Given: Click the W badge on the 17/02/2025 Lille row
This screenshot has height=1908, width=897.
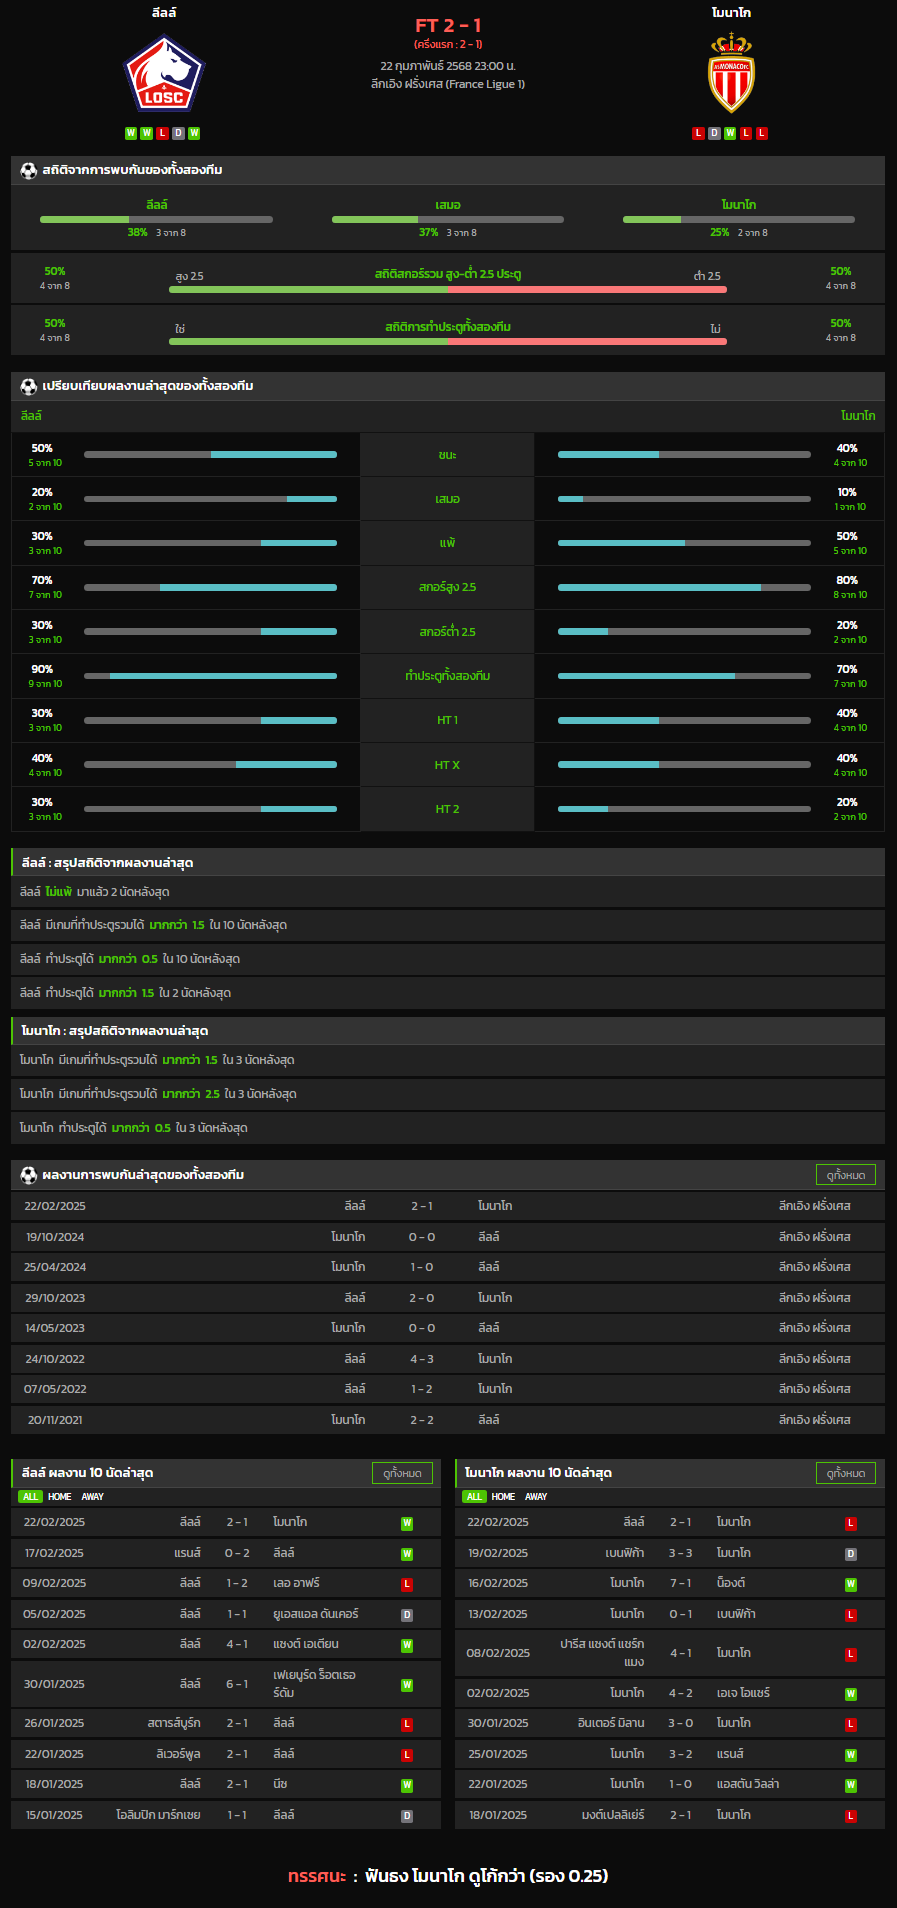Looking at the screenshot, I should coord(407,1554).
